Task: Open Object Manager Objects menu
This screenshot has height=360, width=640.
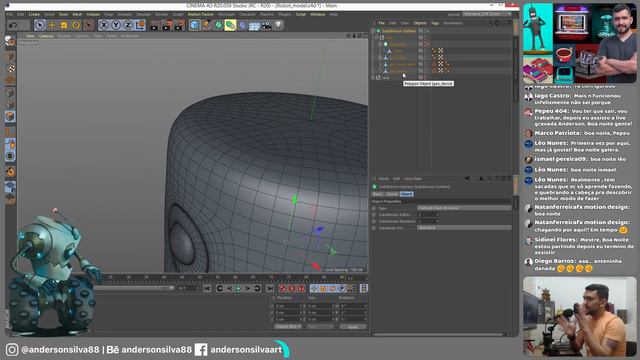Action: 420,23
